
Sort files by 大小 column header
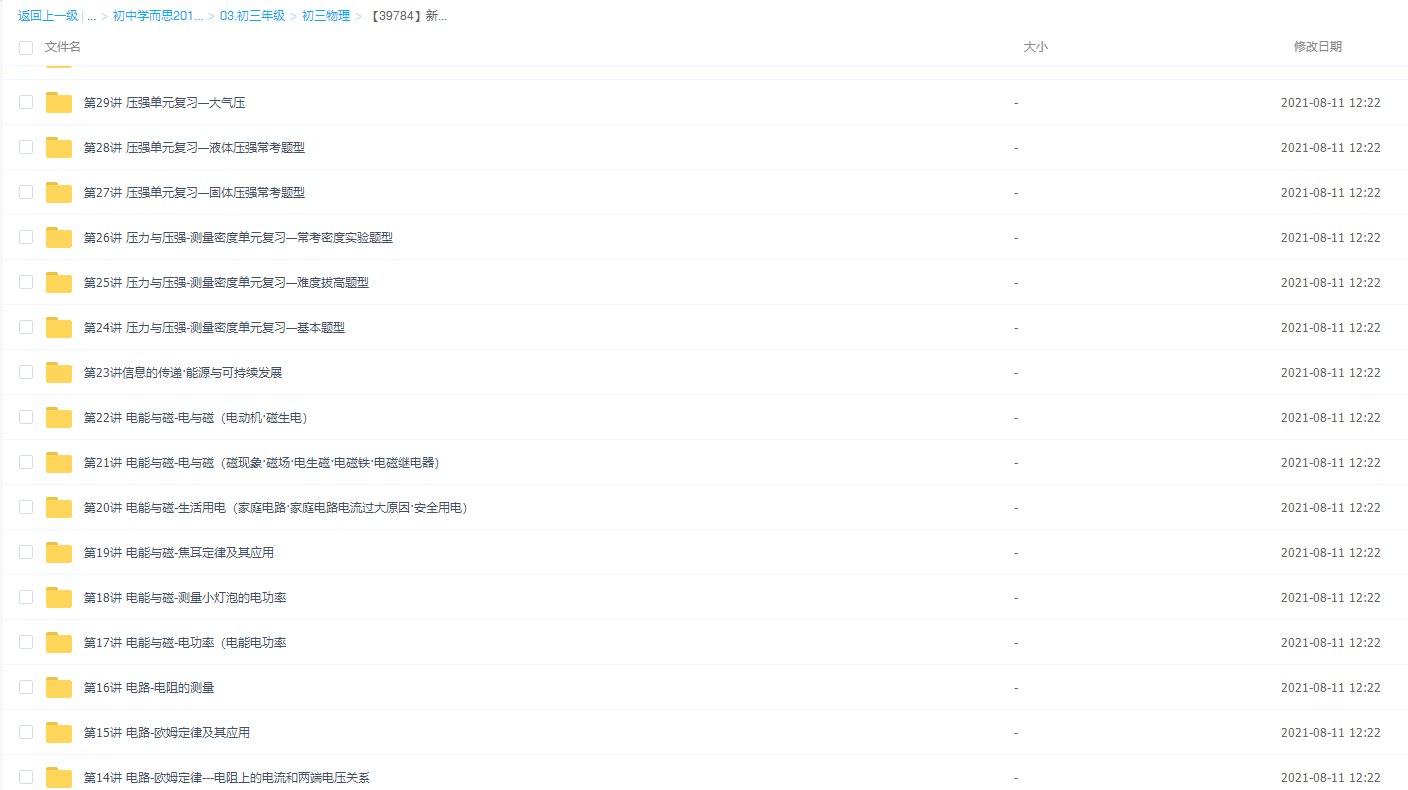(1035, 47)
